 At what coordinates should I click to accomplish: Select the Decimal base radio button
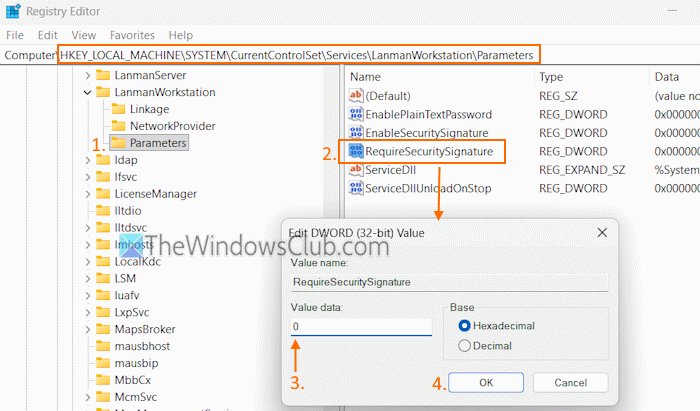tap(464, 346)
